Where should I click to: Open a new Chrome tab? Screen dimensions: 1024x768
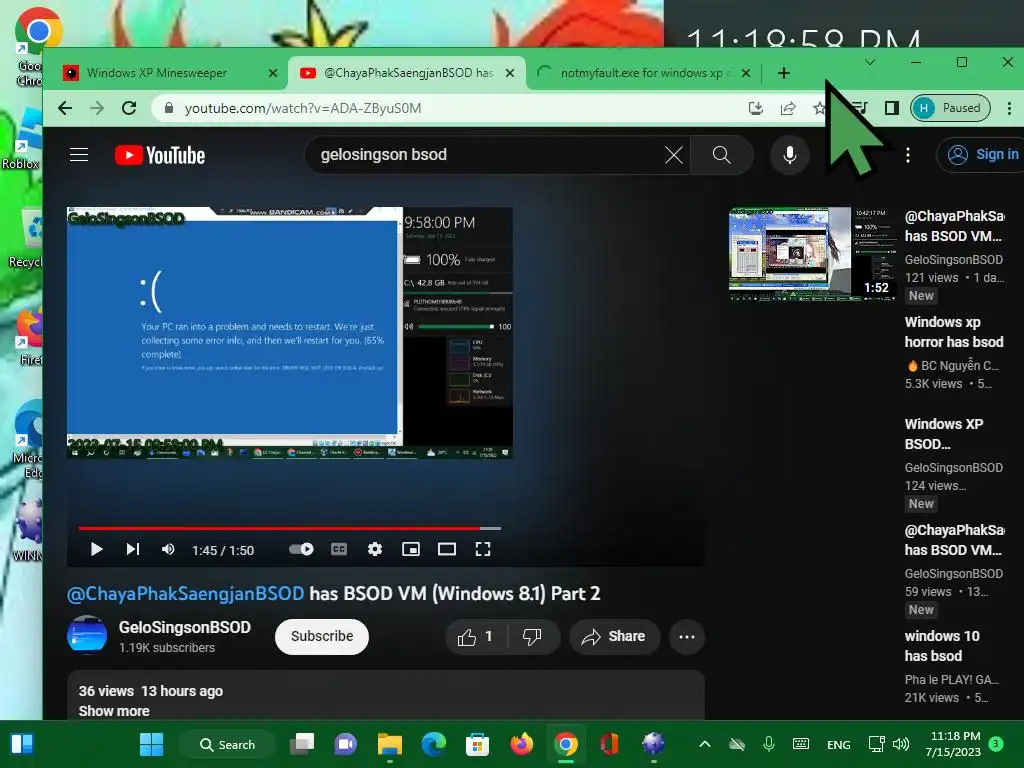click(784, 73)
